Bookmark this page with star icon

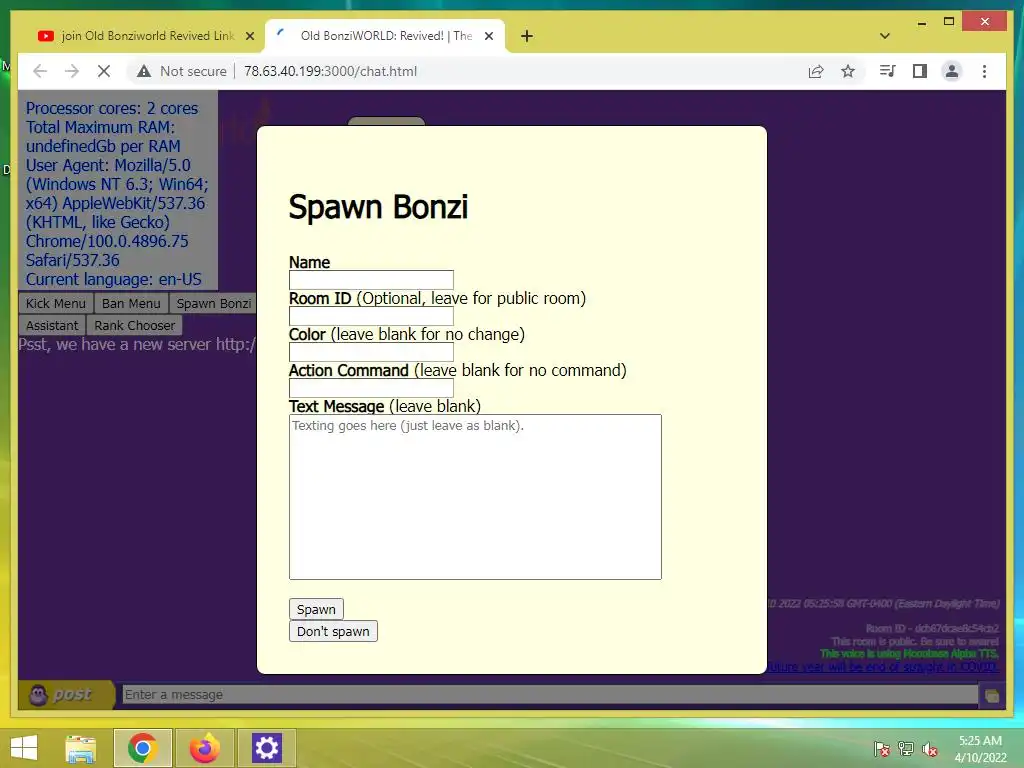[x=848, y=71]
